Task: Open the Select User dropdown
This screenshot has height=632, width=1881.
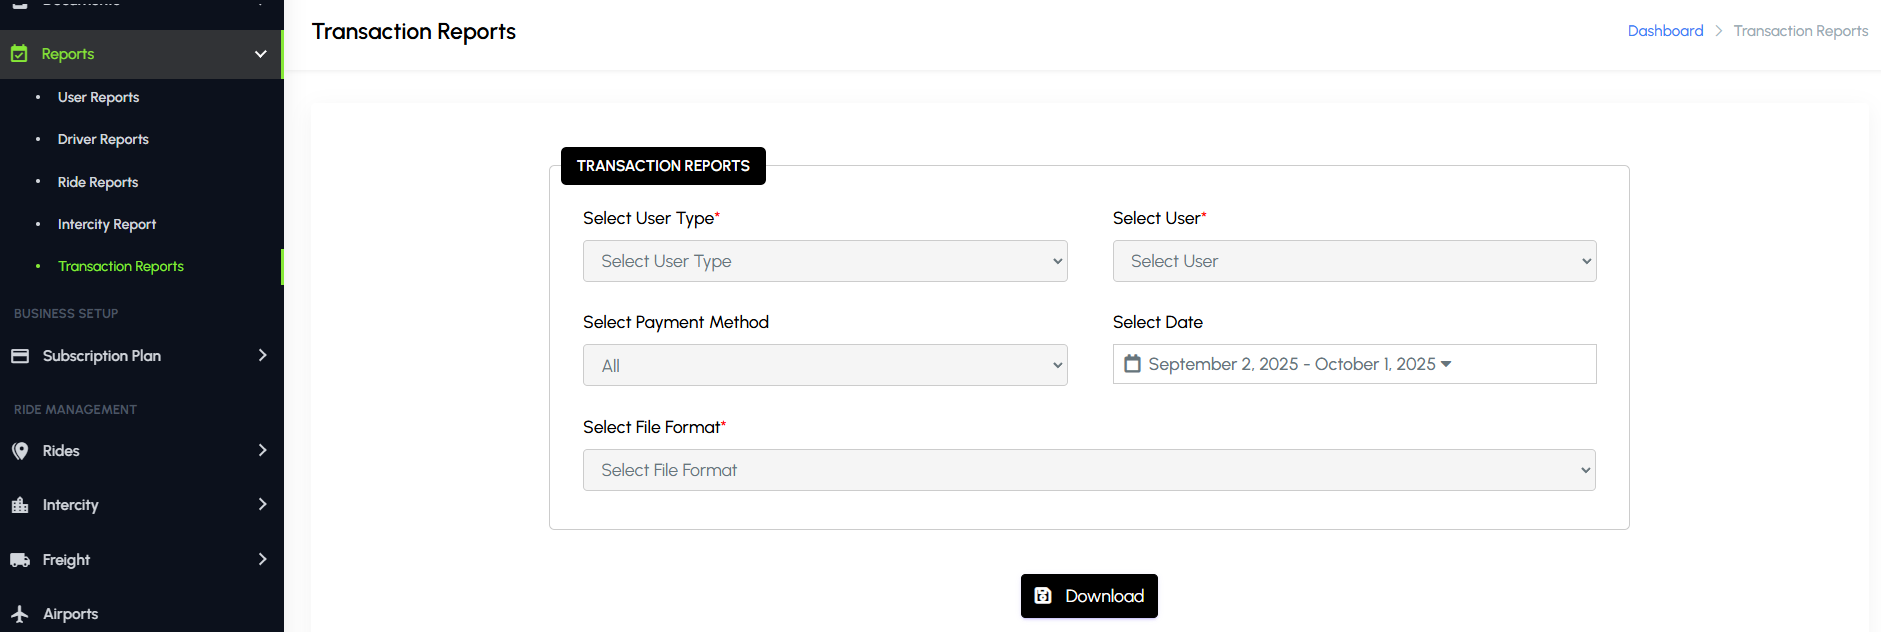Action: [1354, 261]
